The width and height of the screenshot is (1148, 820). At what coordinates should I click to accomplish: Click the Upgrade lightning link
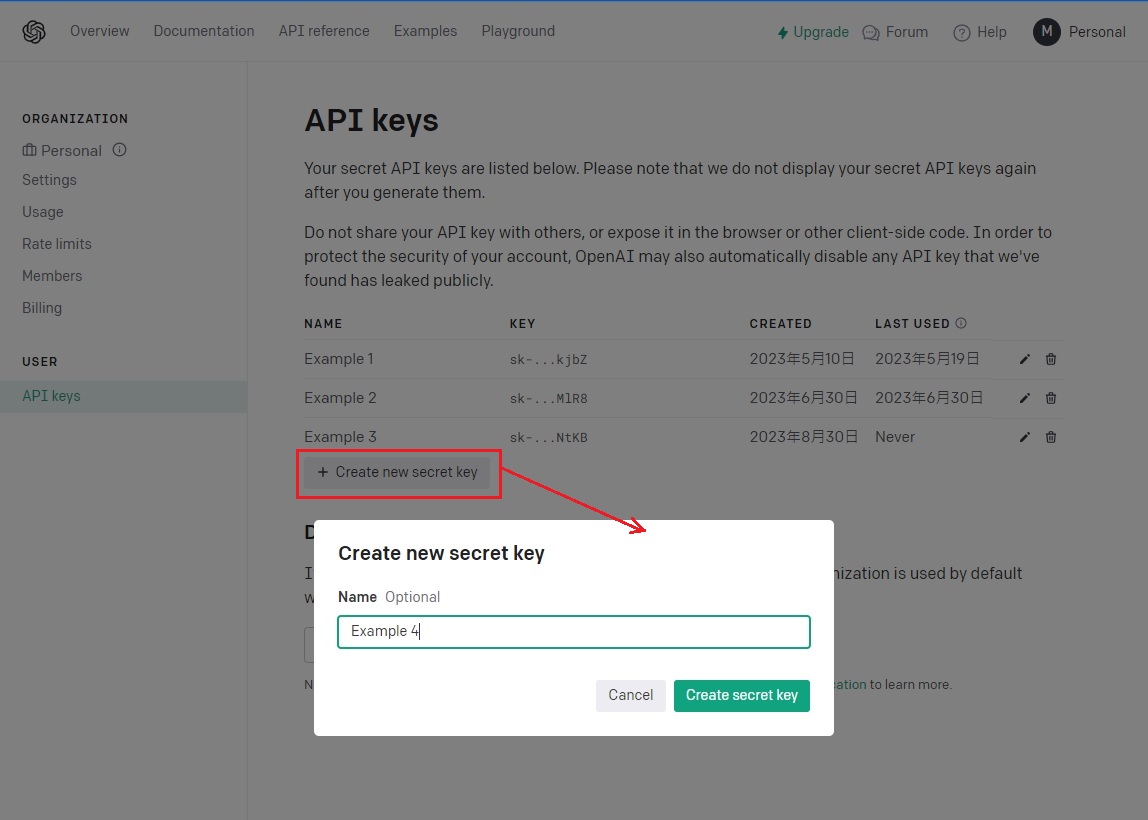(813, 32)
